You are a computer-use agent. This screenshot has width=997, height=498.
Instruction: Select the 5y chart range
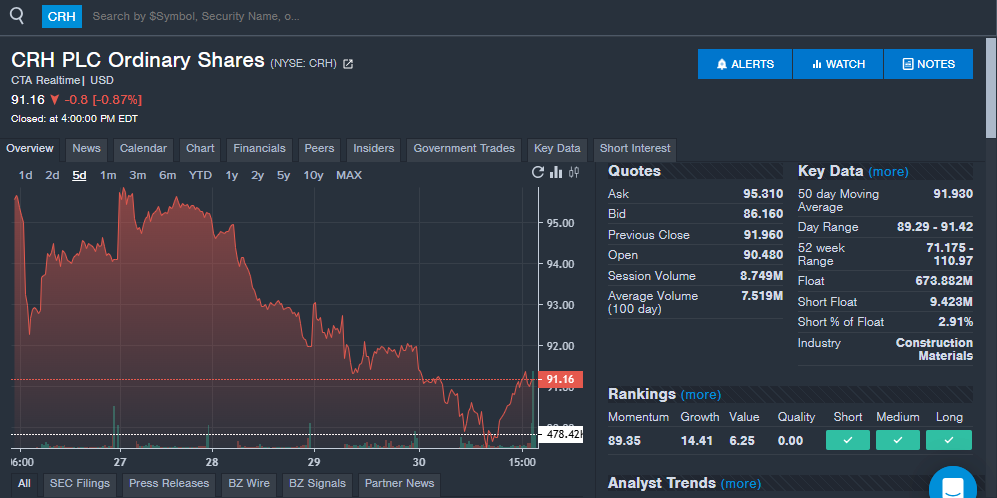click(x=284, y=176)
